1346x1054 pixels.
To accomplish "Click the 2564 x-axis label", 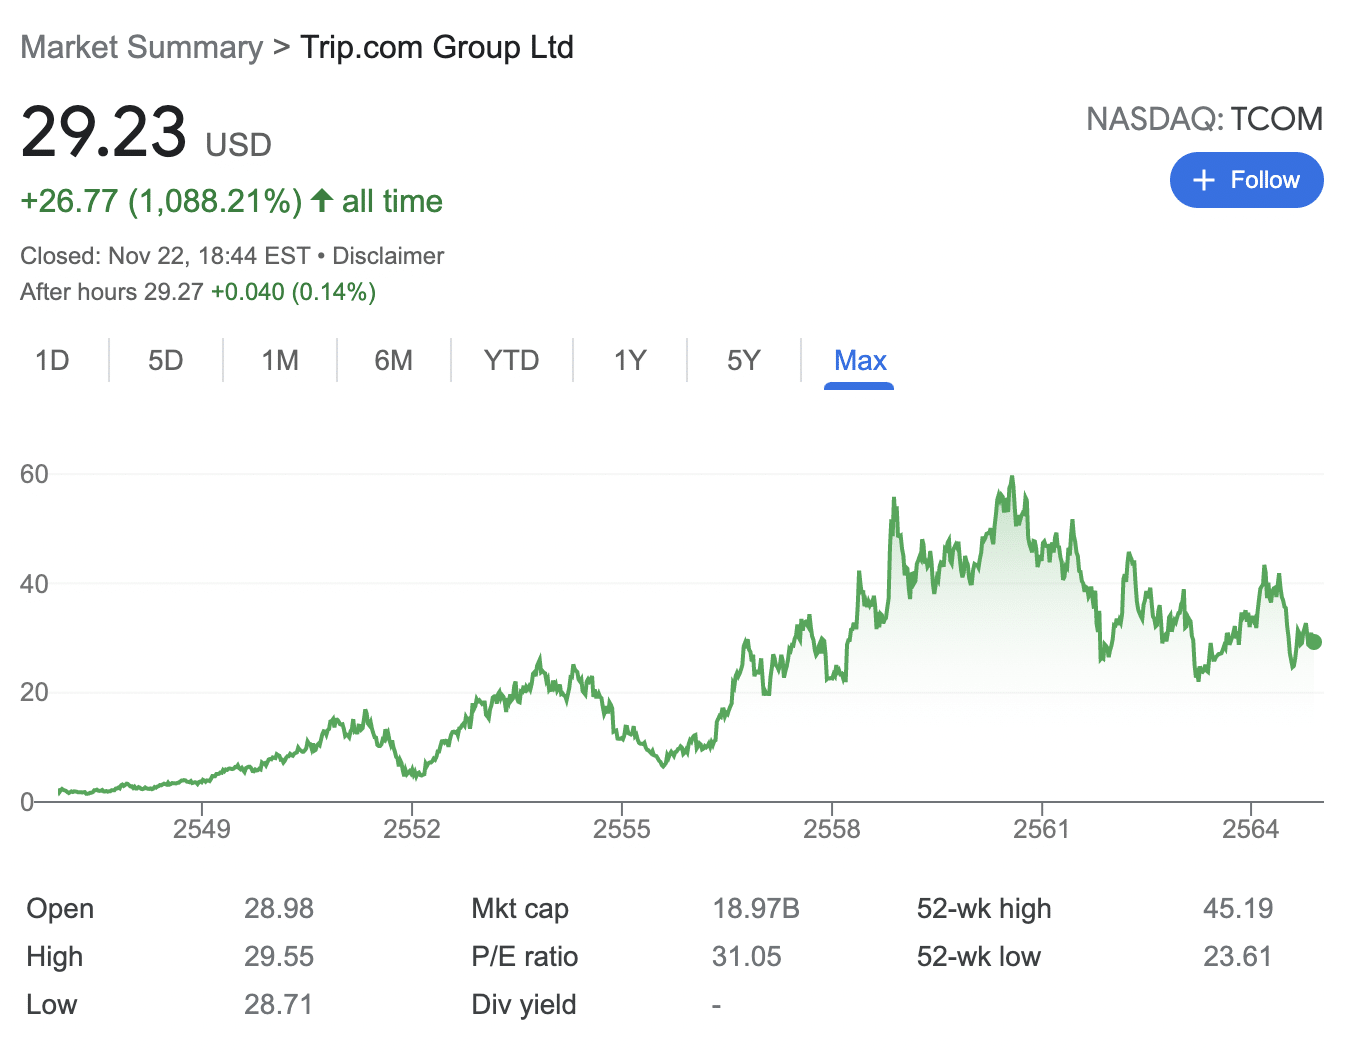I will pos(1251,829).
